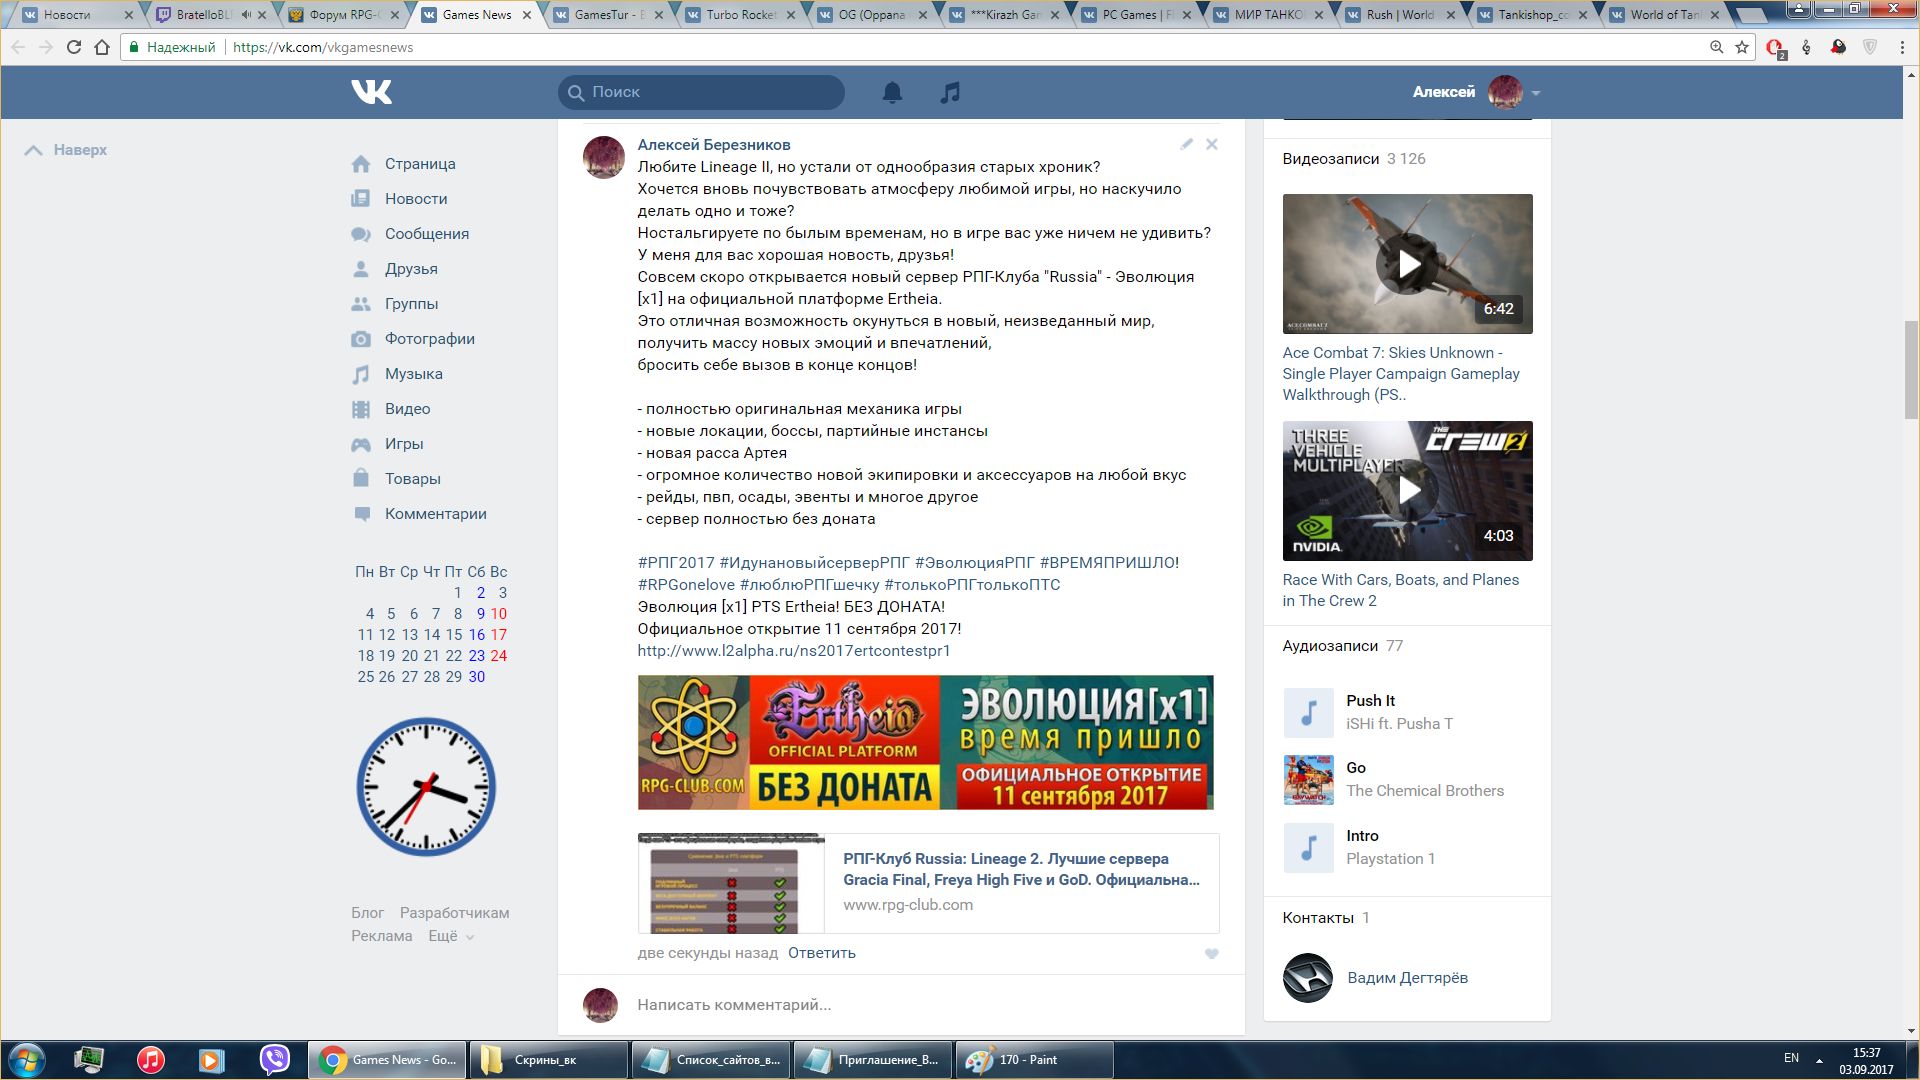This screenshot has height=1080, width=1920.
Task: Open the l2alpha.ru contest link
Action: 794,651
